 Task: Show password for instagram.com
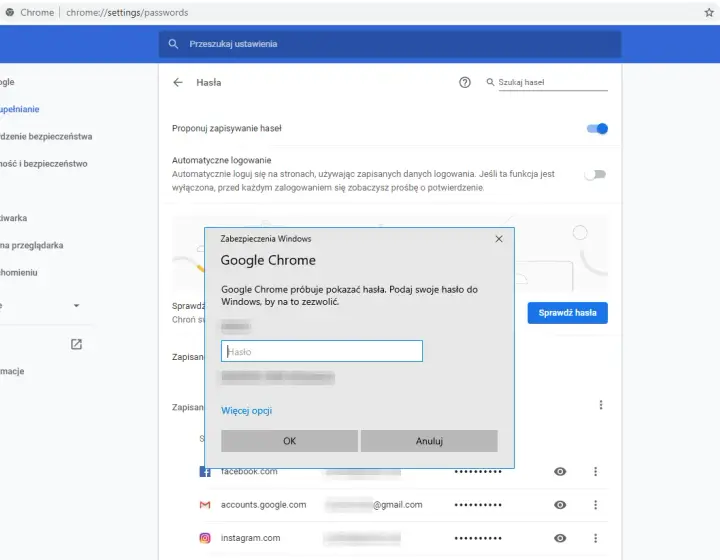point(560,538)
